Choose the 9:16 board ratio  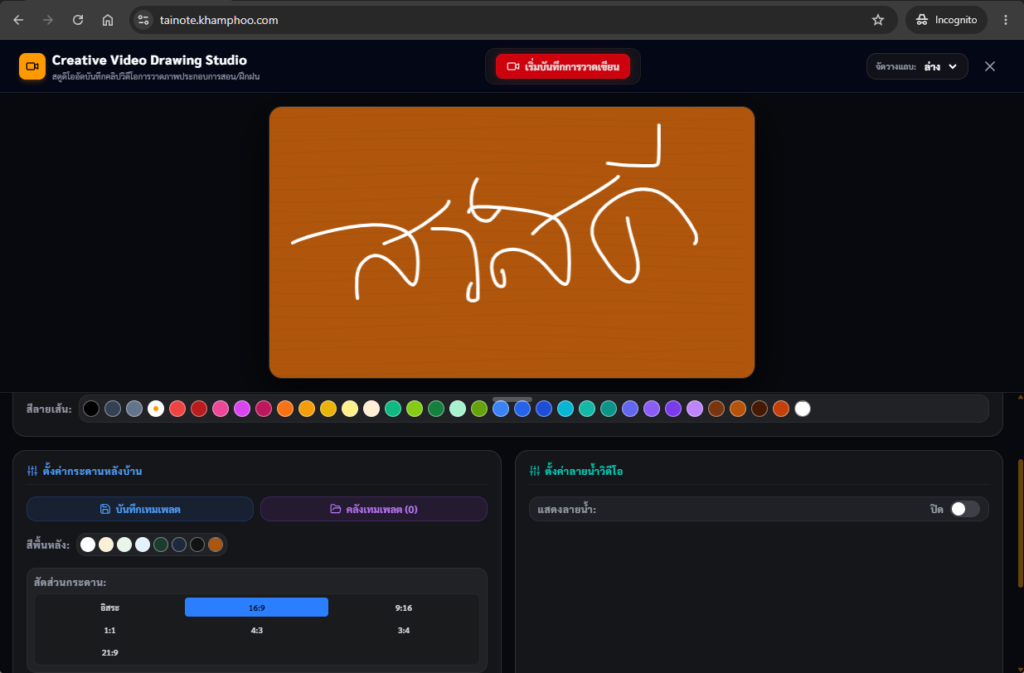[x=404, y=608]
